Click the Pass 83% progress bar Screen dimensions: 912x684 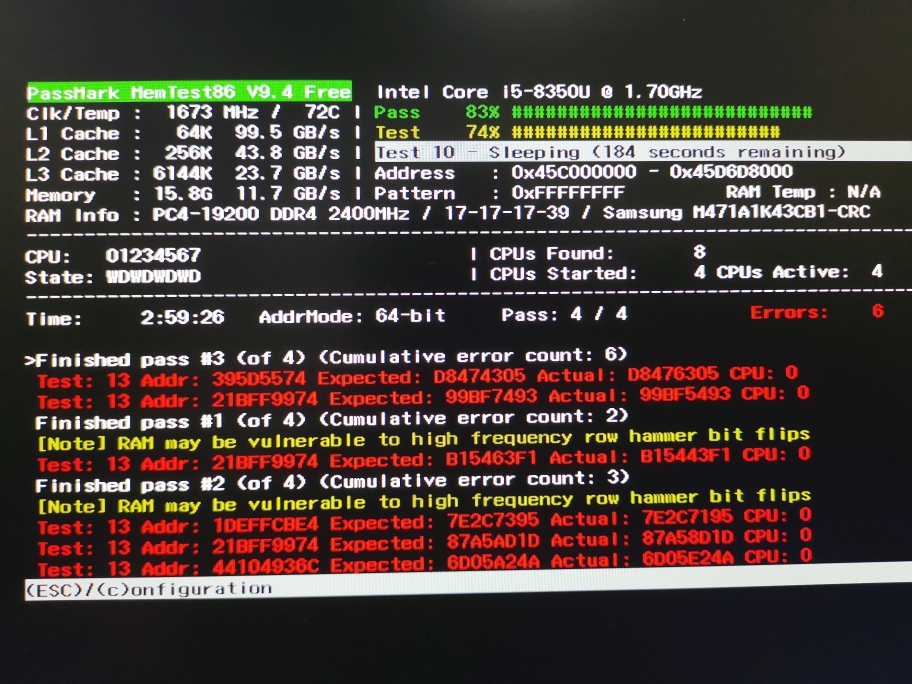(593, 112)
